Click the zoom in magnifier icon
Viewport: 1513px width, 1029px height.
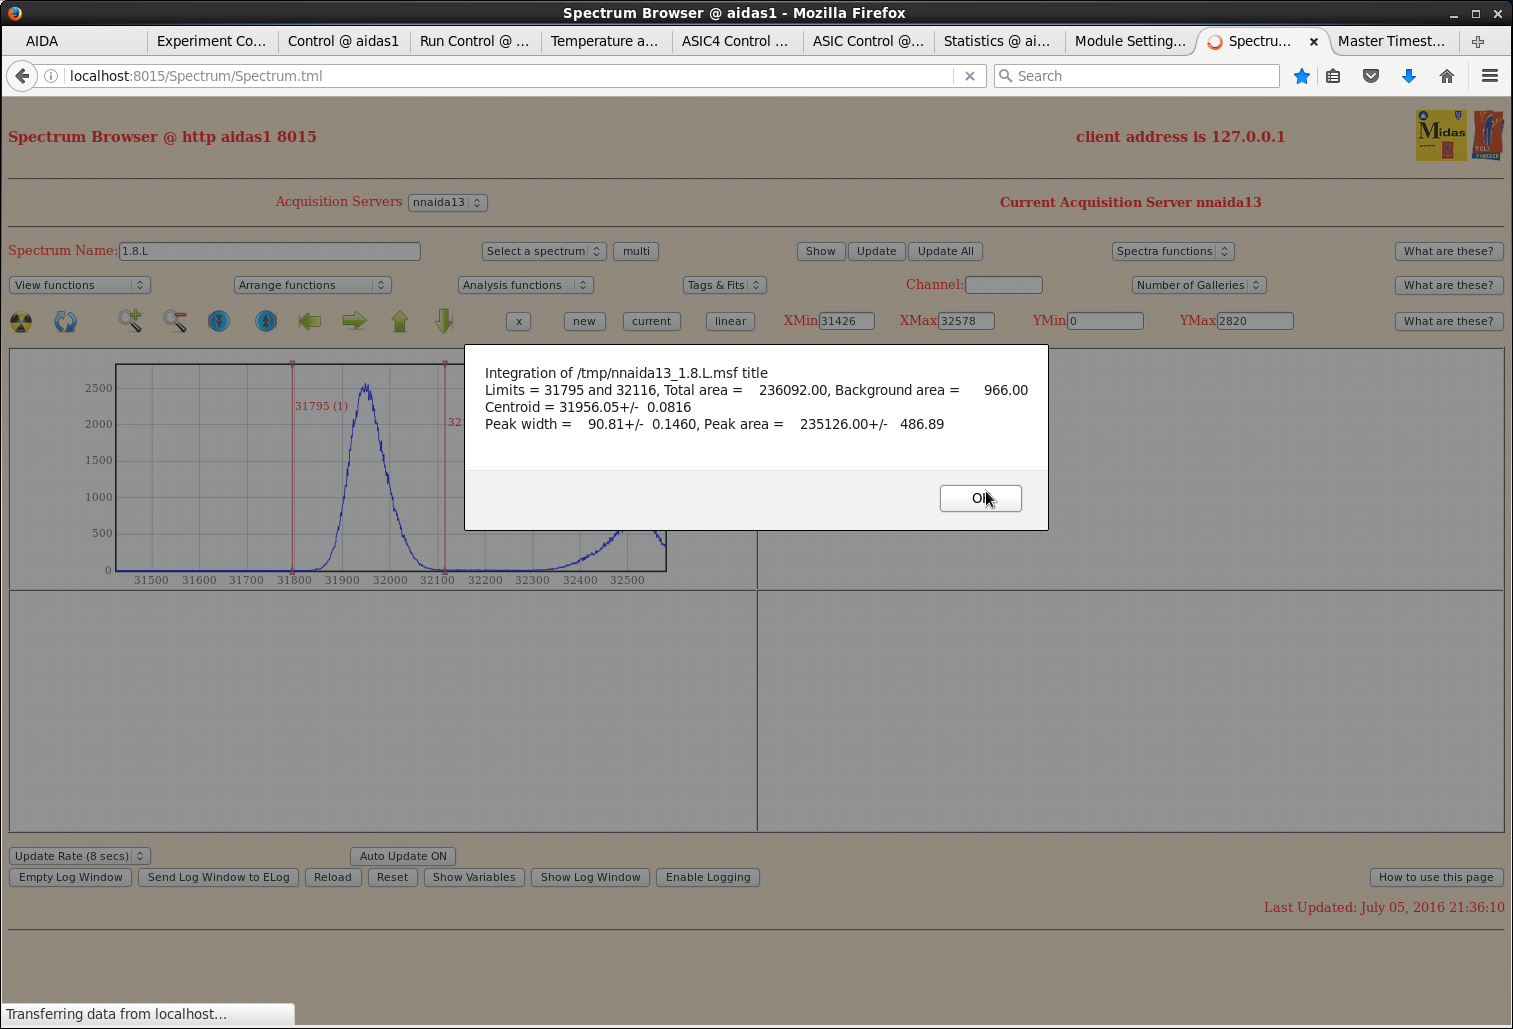(x=130, y=321)
